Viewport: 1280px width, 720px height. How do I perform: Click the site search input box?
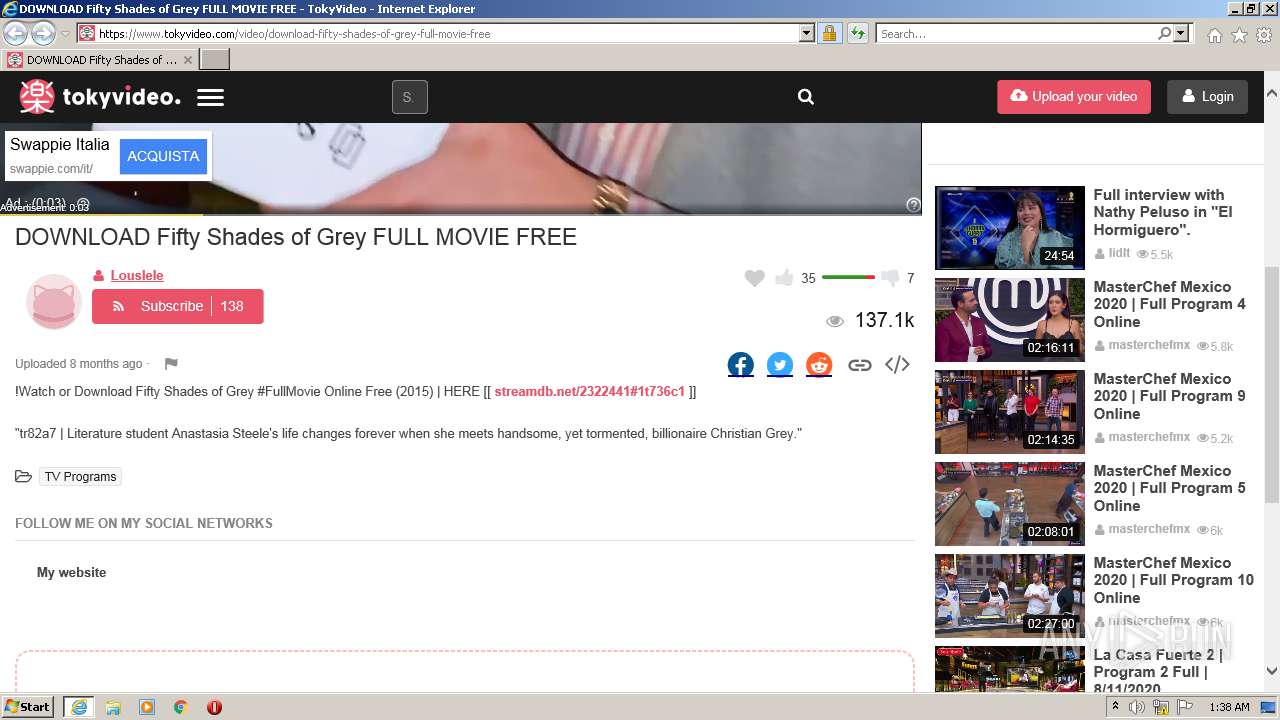pyautogui.click(x=409, y=97)
